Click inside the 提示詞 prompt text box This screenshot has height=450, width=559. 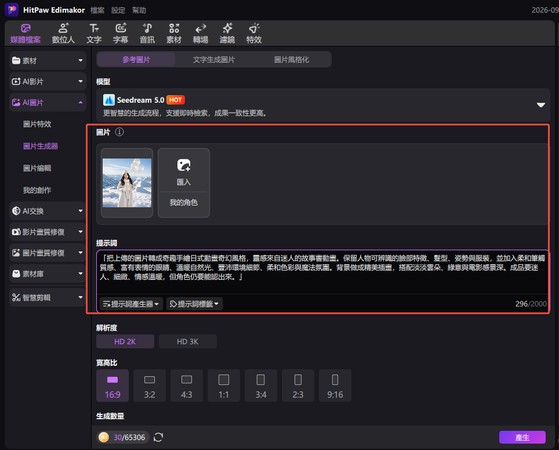(322, 272)
